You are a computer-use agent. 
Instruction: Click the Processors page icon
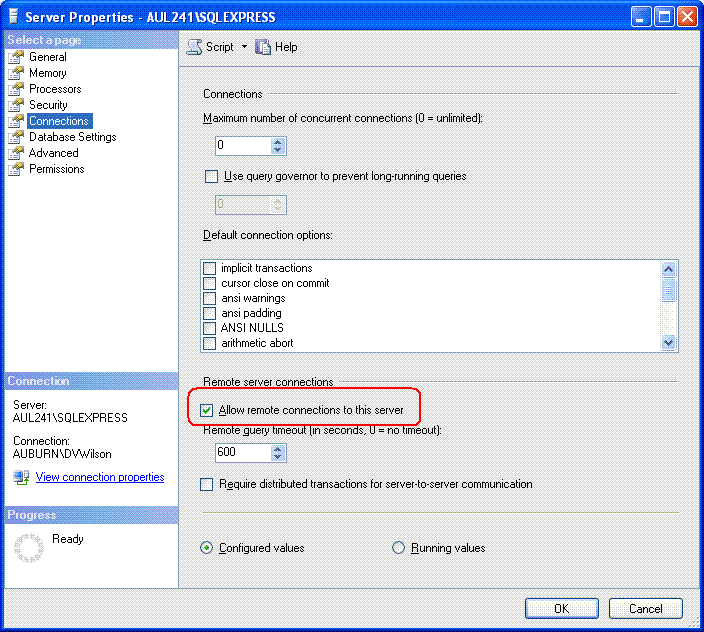[x=16, y=89]
